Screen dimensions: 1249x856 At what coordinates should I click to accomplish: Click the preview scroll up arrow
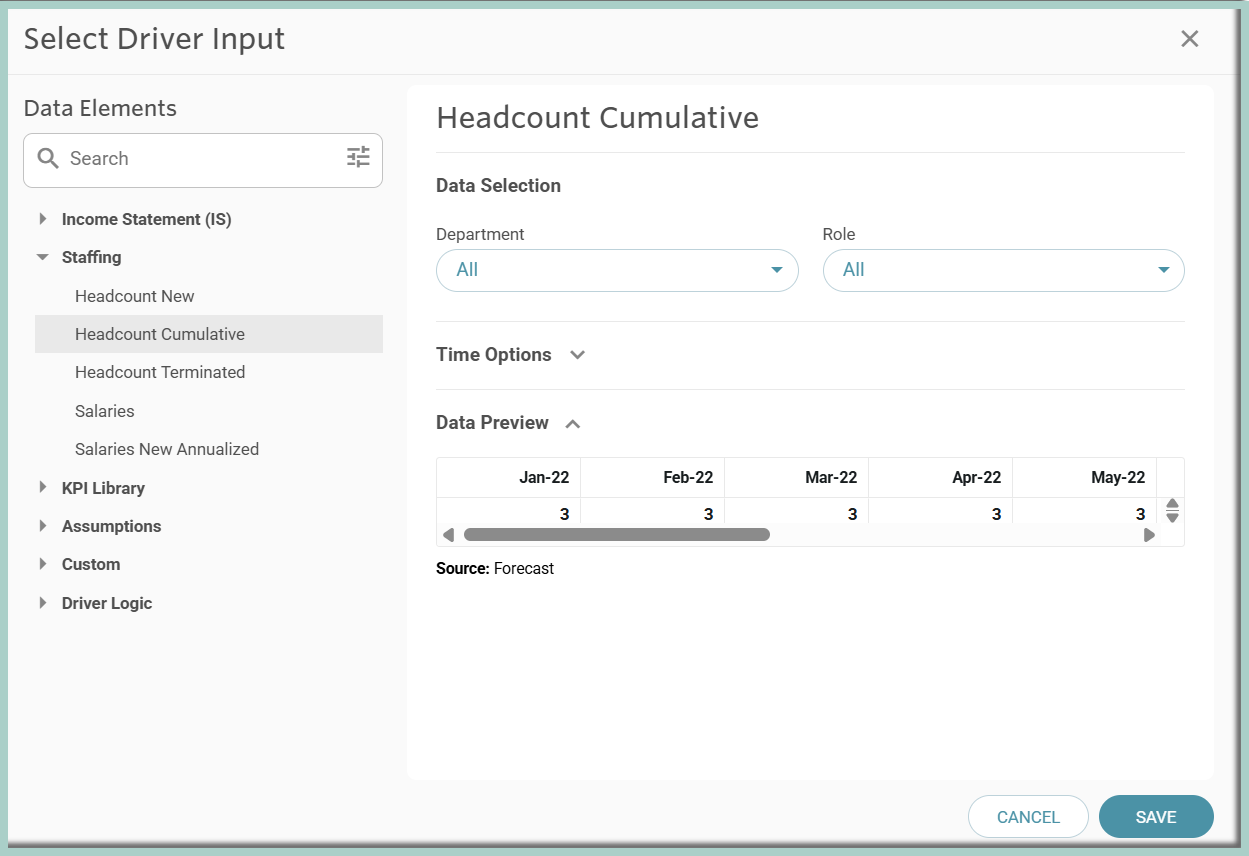[1172, 504]
